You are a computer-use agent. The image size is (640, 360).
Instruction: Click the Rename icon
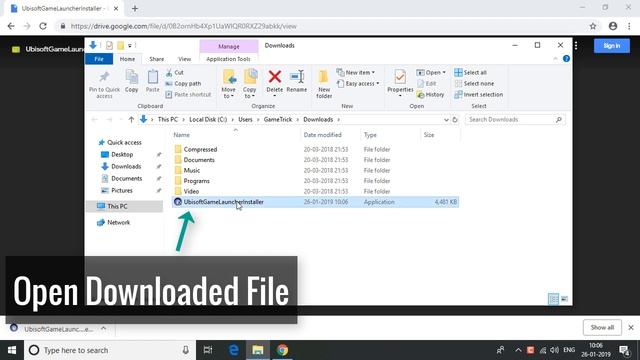[297, 76]
